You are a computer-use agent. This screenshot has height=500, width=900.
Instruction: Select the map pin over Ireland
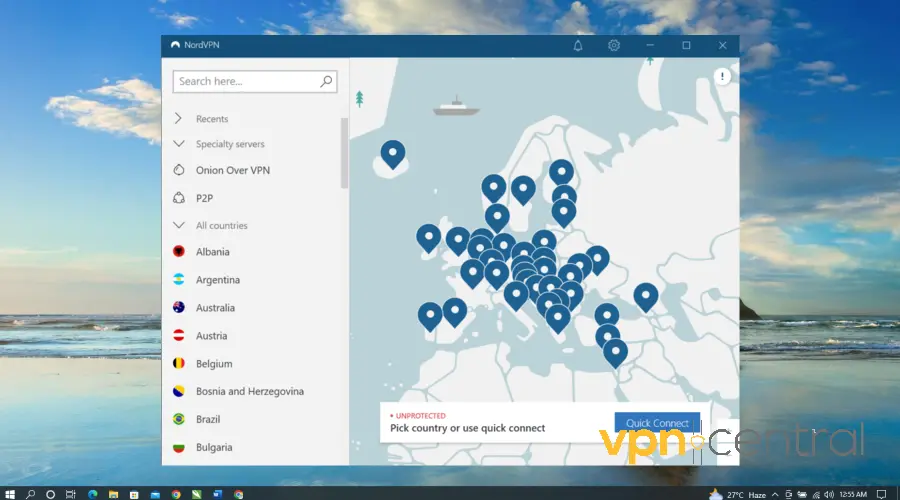pyautogui.click(x=428, y=238)
